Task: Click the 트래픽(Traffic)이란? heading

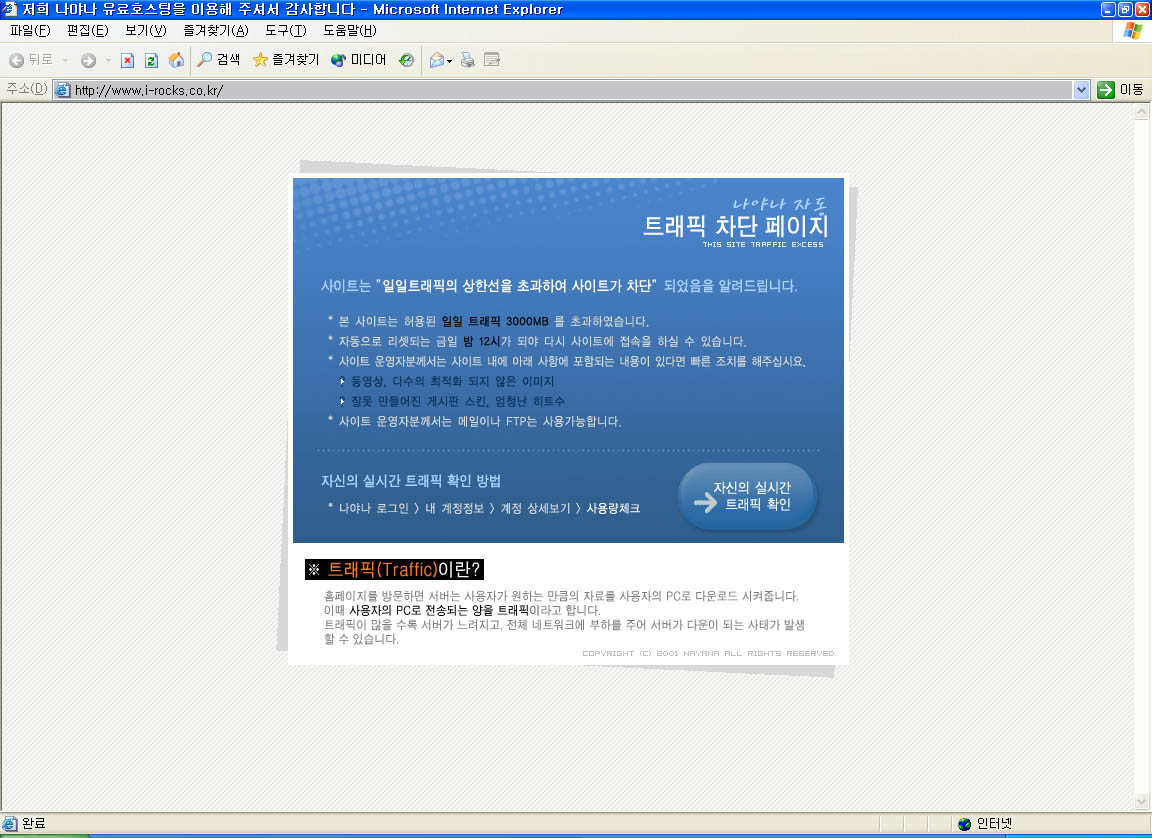Action: pyautogui.click(x=395, y=569)
